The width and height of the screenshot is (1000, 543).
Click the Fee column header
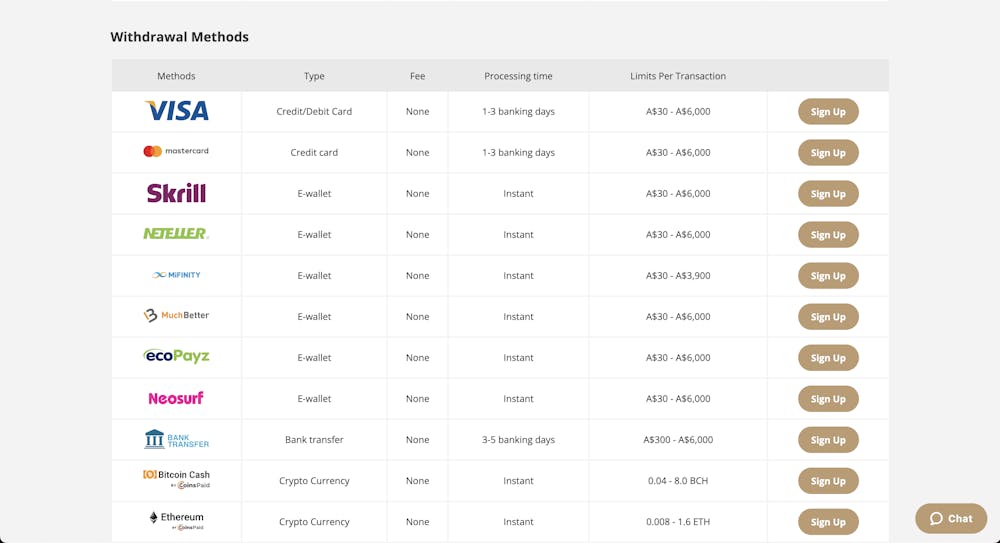pyautogui.click(x=417, y=76)
